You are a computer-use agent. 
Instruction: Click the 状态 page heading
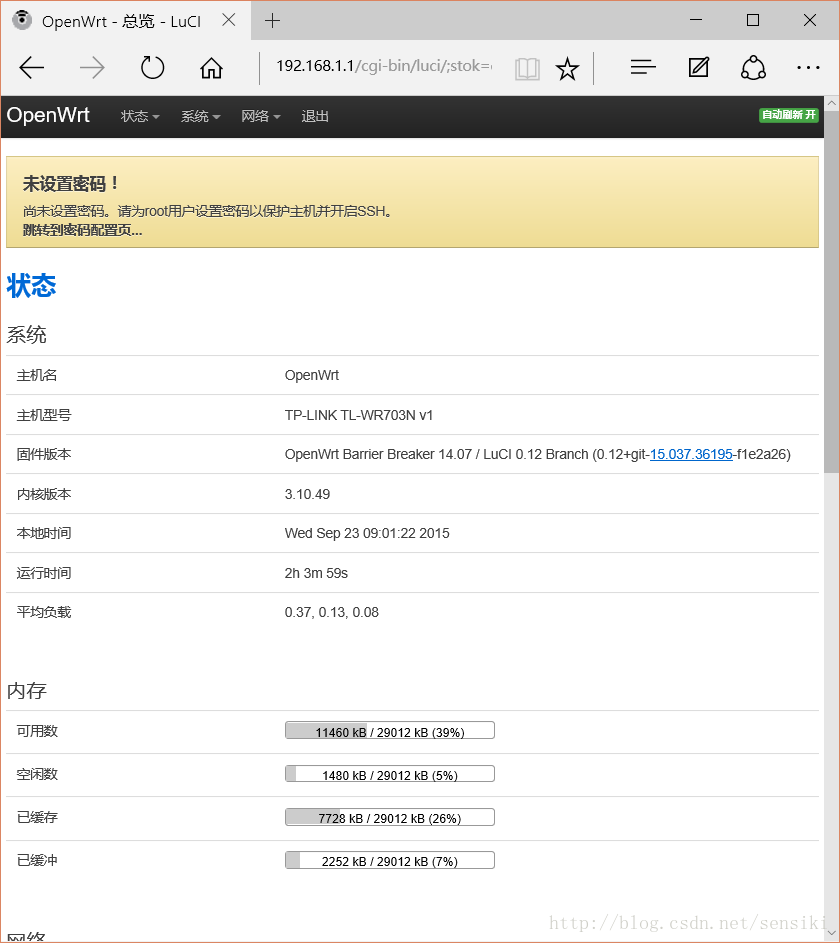[x=31, y=286]
